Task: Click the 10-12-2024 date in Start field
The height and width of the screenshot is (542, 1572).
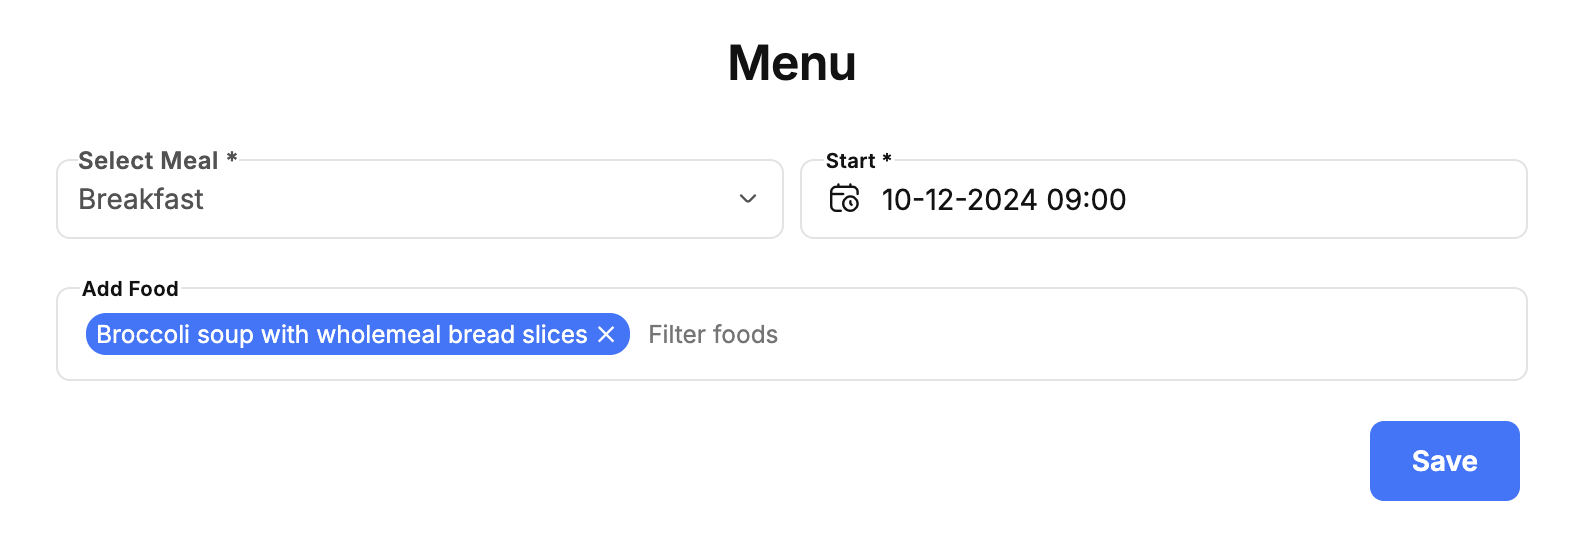Action: tap(959, 200)
